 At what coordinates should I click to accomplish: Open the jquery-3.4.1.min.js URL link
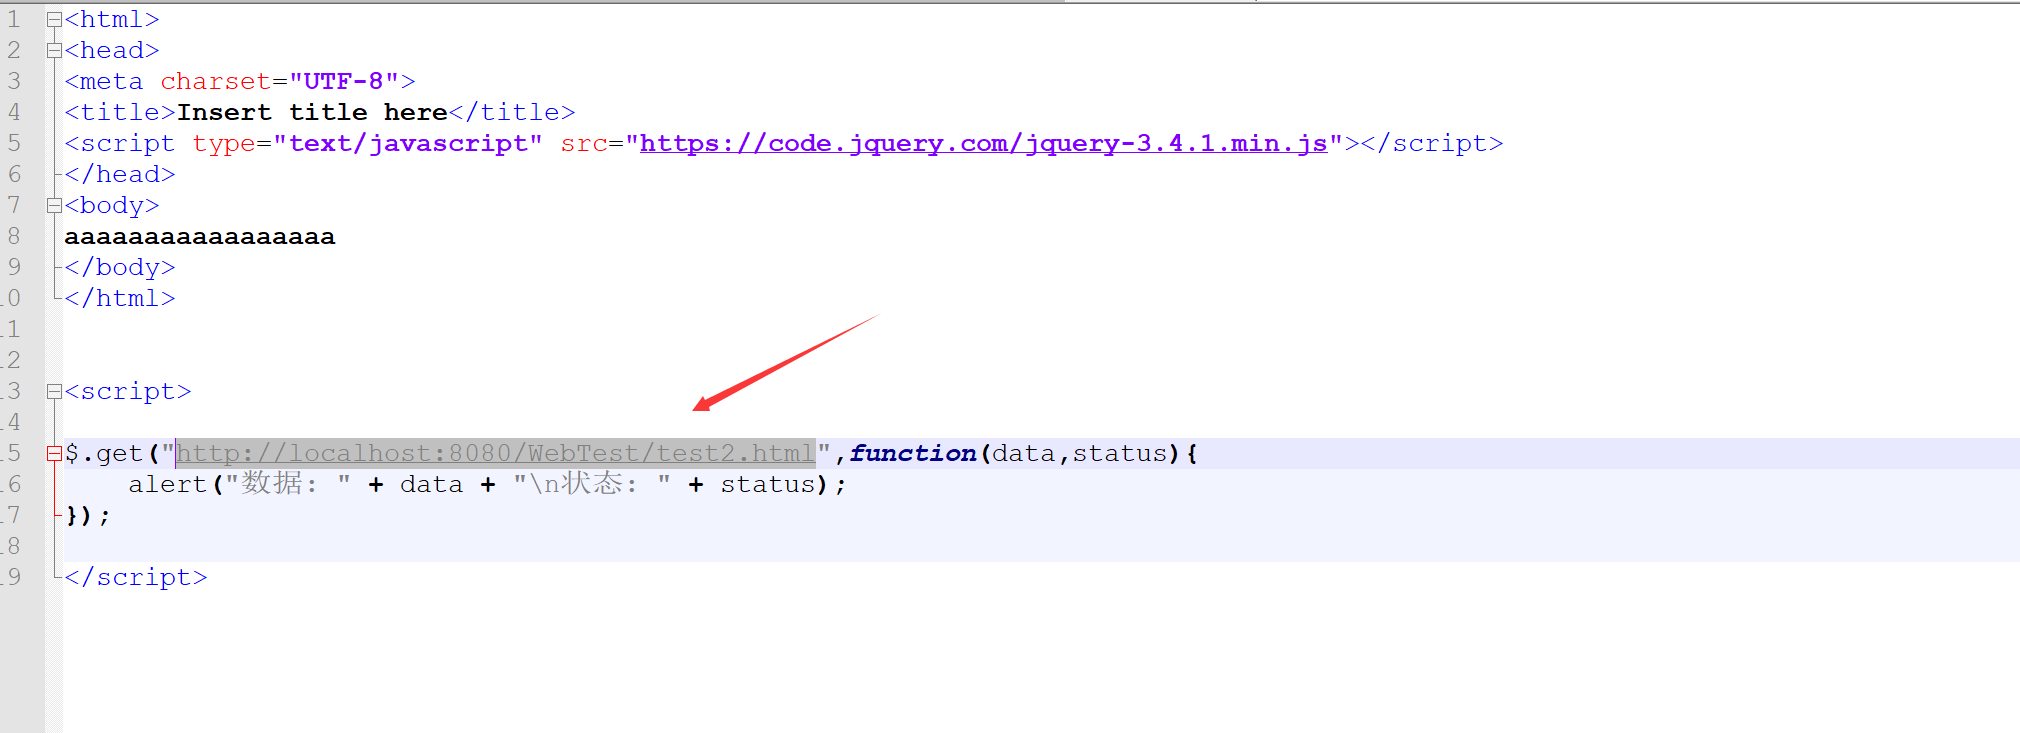point(984,144)
